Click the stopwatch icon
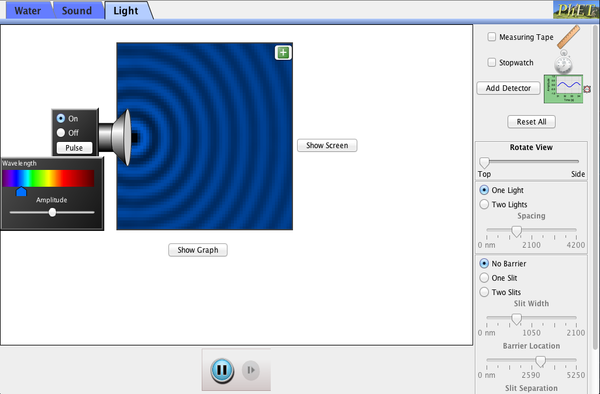600x394 pixels. [563, 63]
